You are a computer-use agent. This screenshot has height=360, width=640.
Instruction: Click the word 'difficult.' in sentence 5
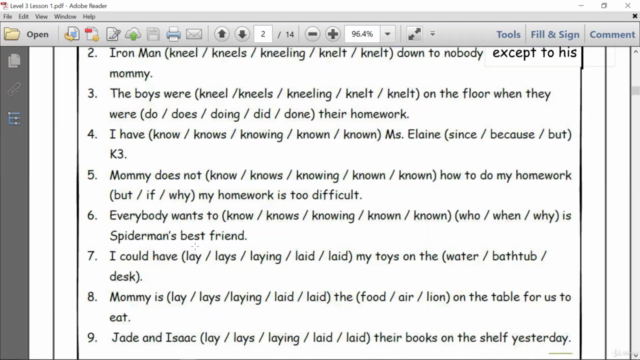pyautogui.click(x=337, y=195)
